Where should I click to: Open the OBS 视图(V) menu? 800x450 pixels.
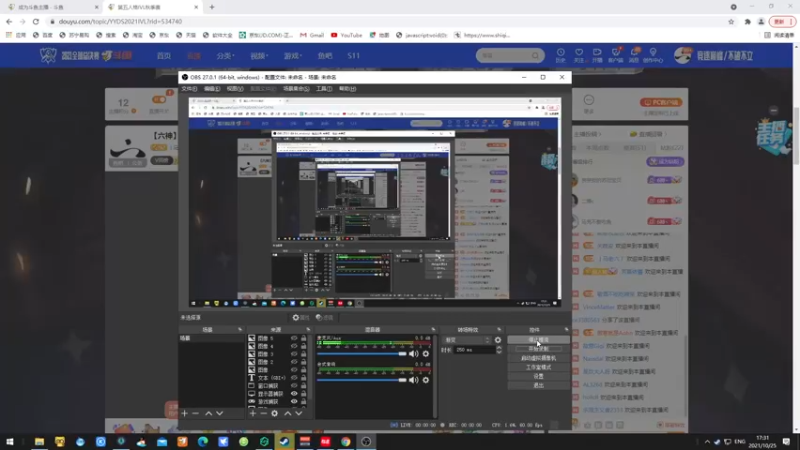click(235, 89)
